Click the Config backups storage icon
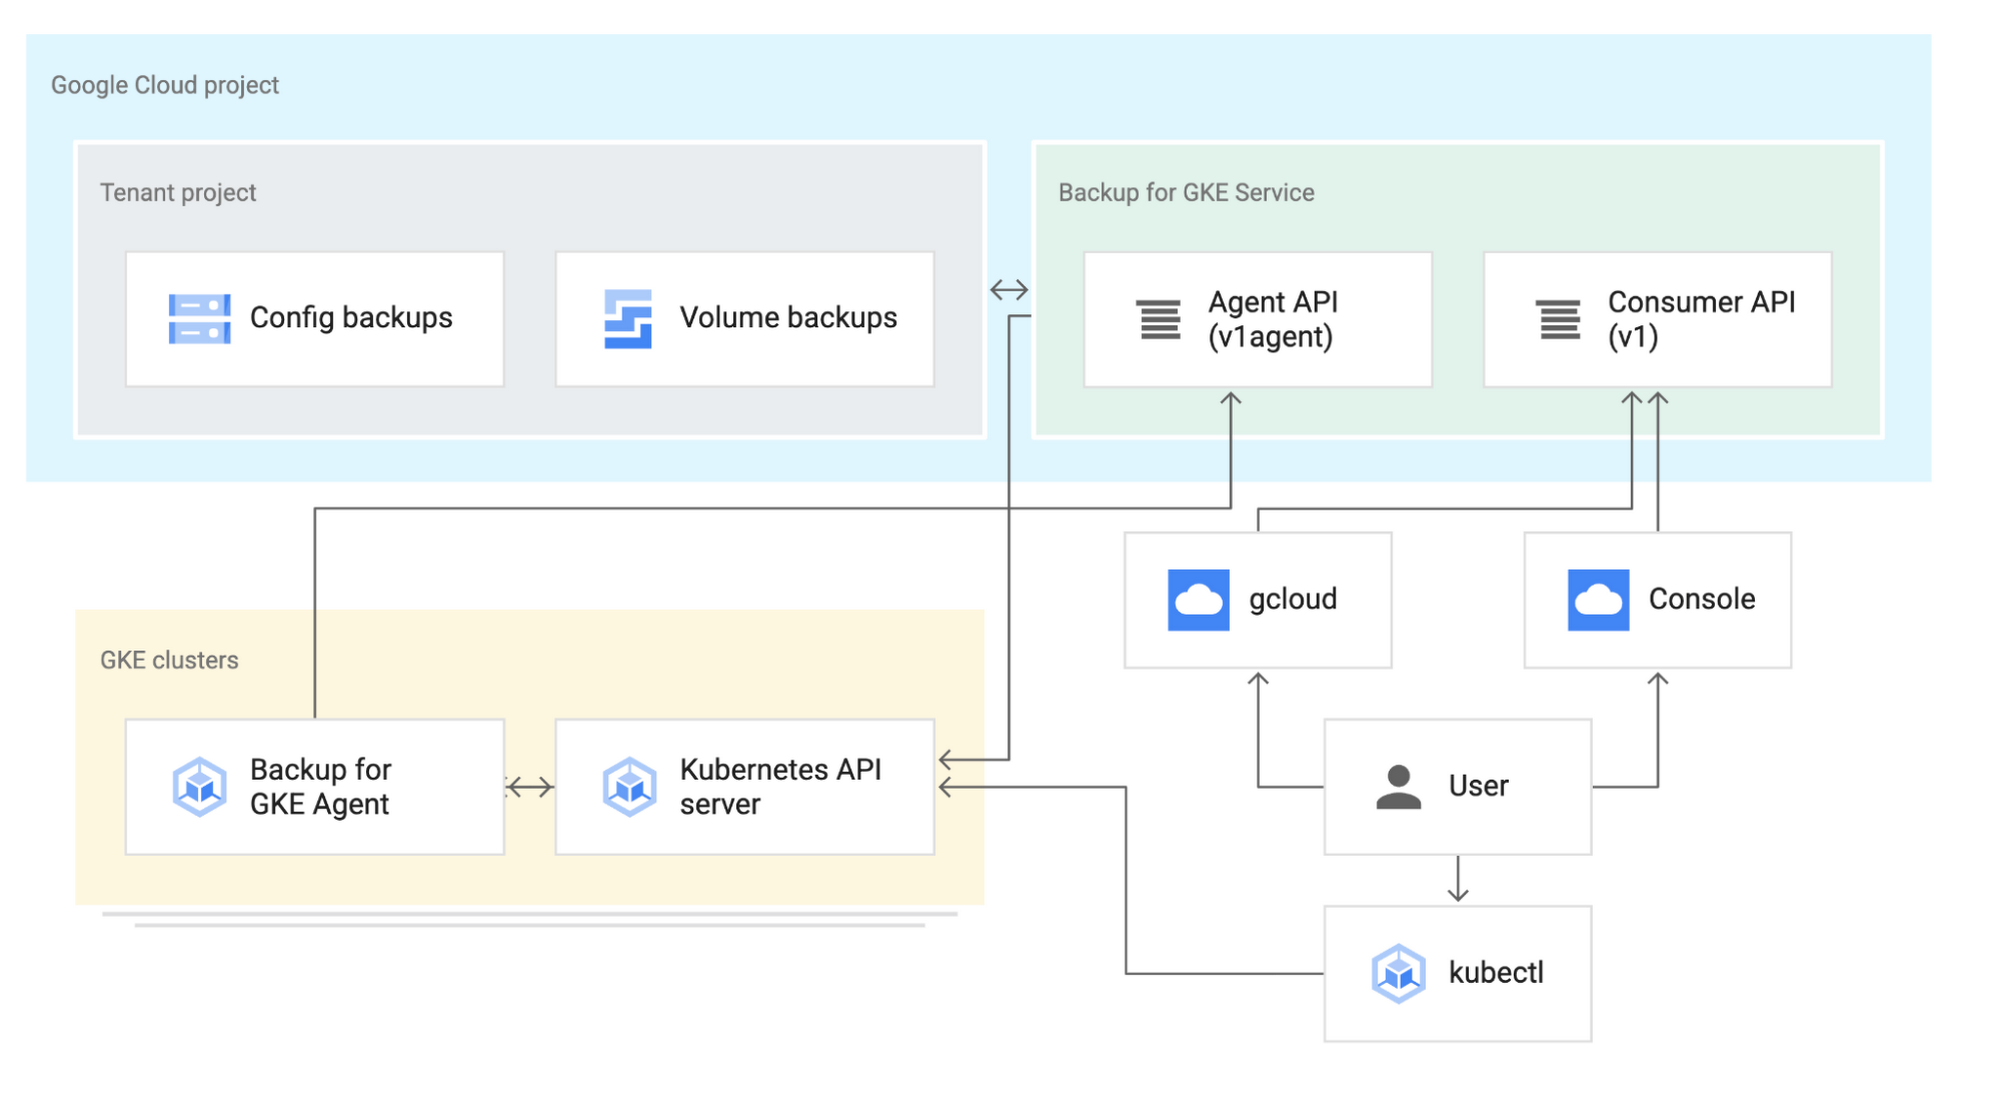 [x=200, y=319]
